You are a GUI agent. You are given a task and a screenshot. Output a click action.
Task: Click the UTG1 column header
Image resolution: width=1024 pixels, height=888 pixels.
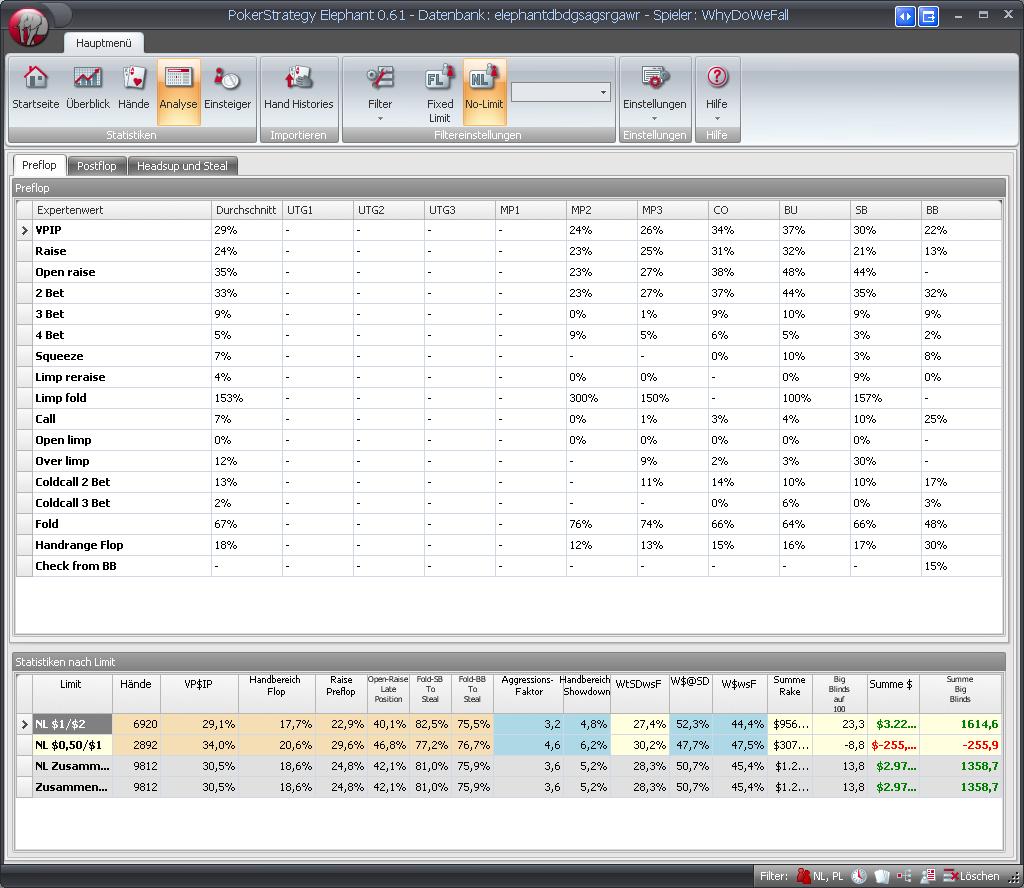click(317, 210)
